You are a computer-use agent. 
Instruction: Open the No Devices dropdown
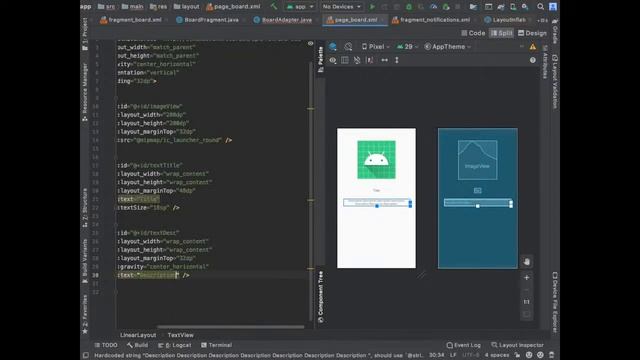click(341, 7)
